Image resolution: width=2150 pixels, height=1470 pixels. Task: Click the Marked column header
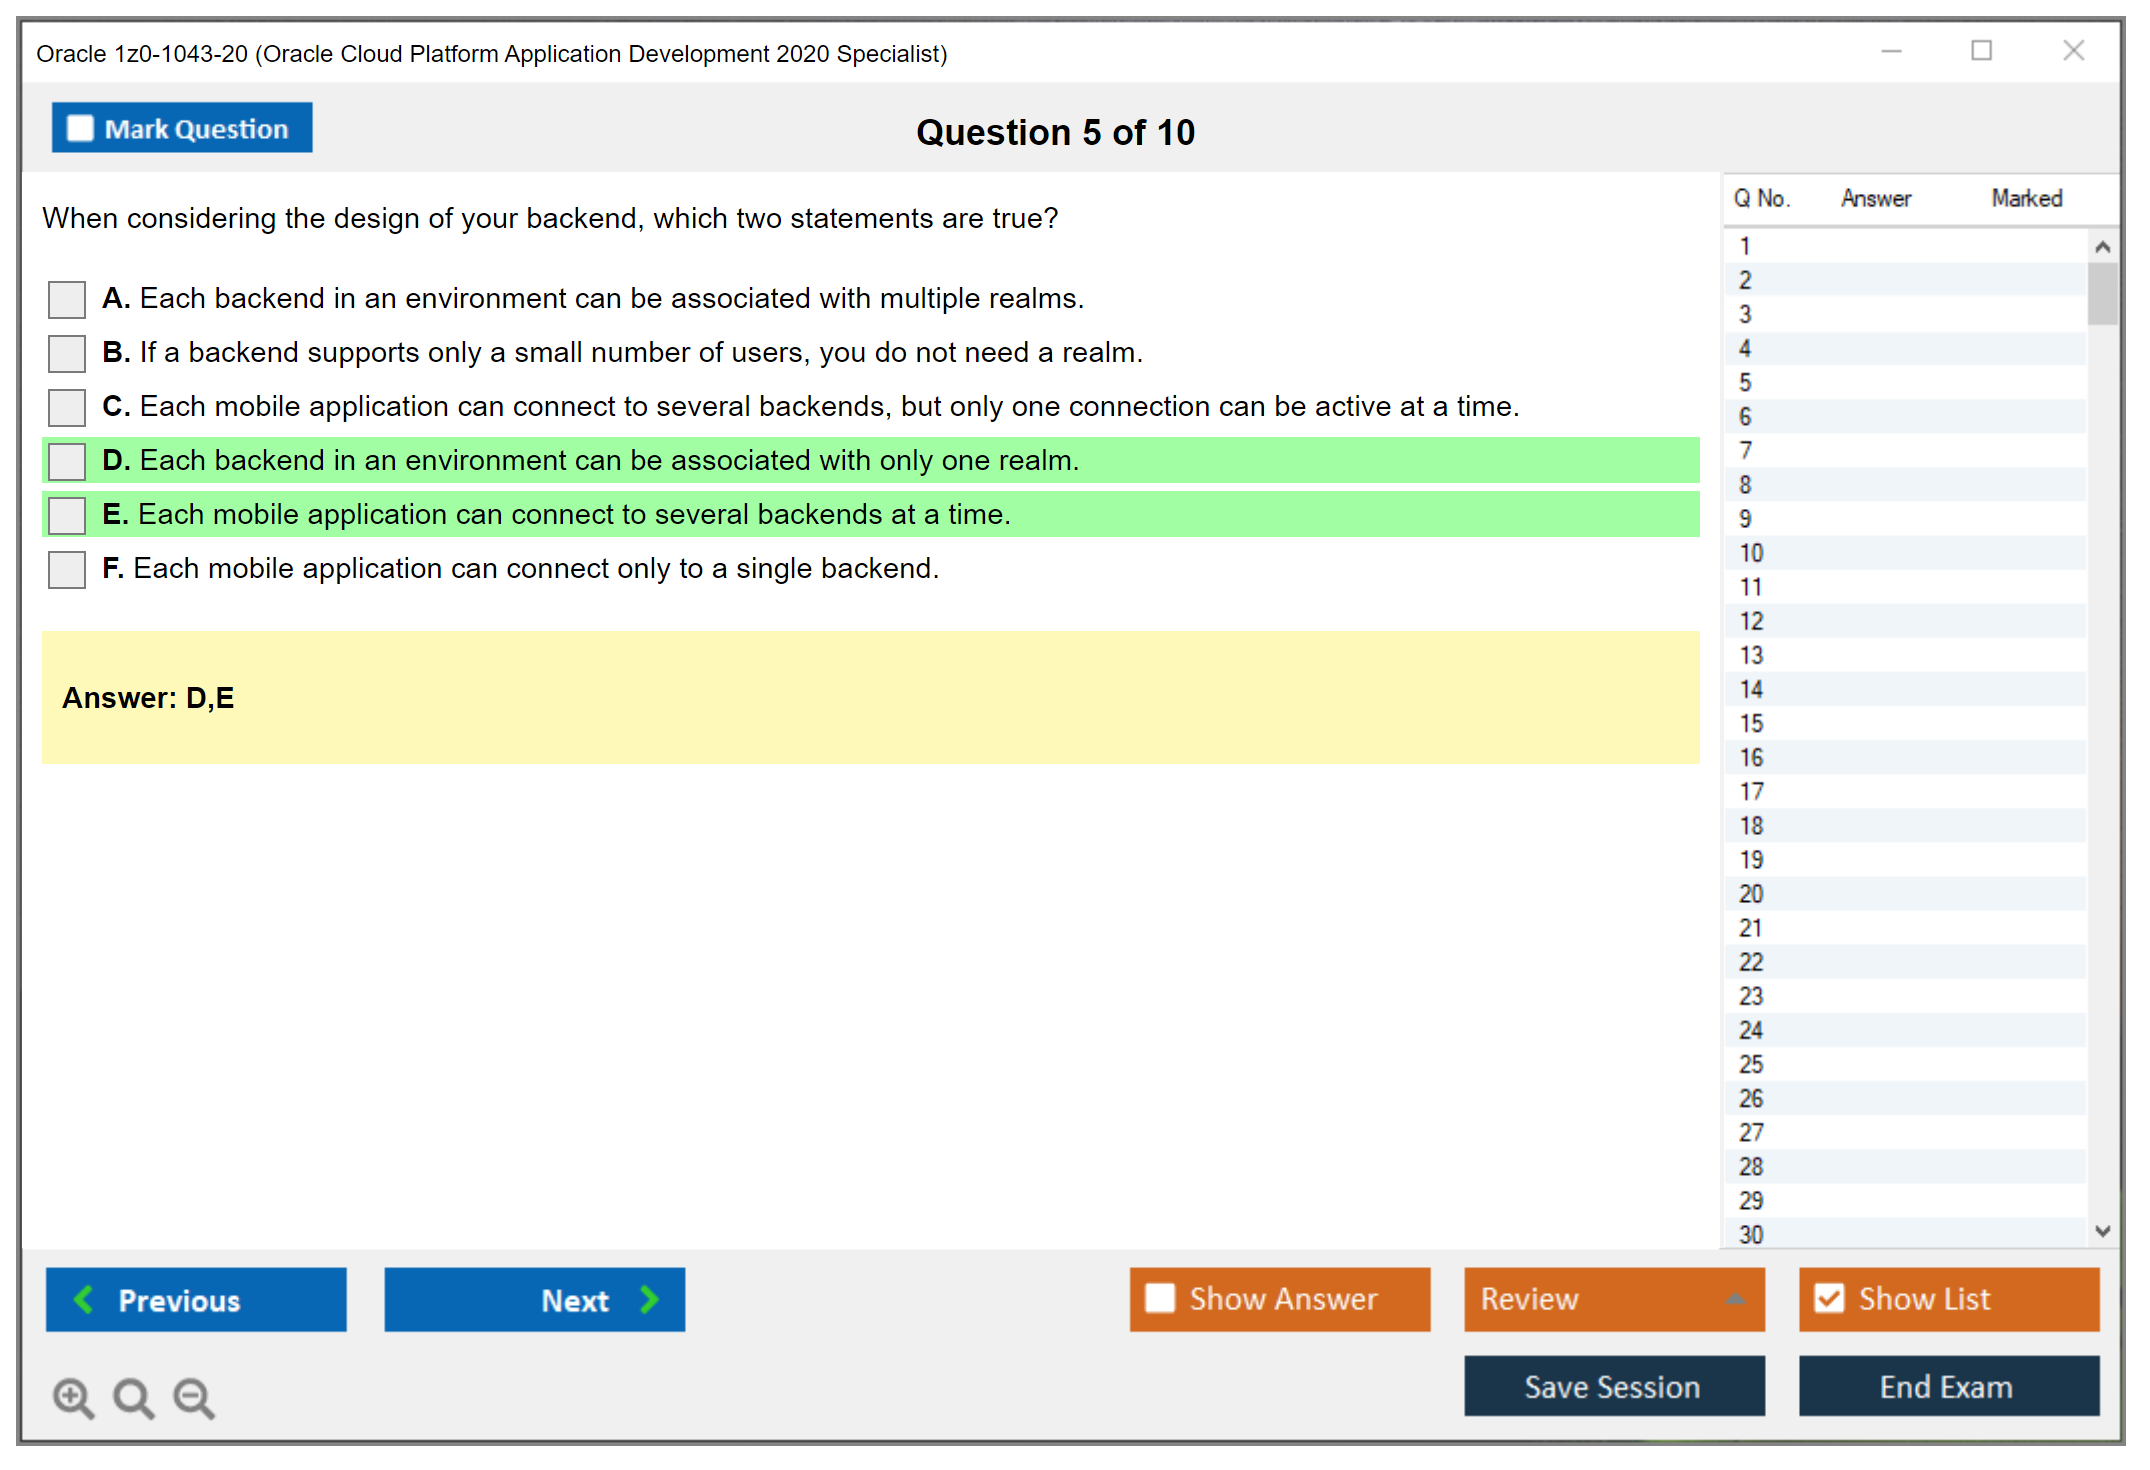(x=2026, y=197)
